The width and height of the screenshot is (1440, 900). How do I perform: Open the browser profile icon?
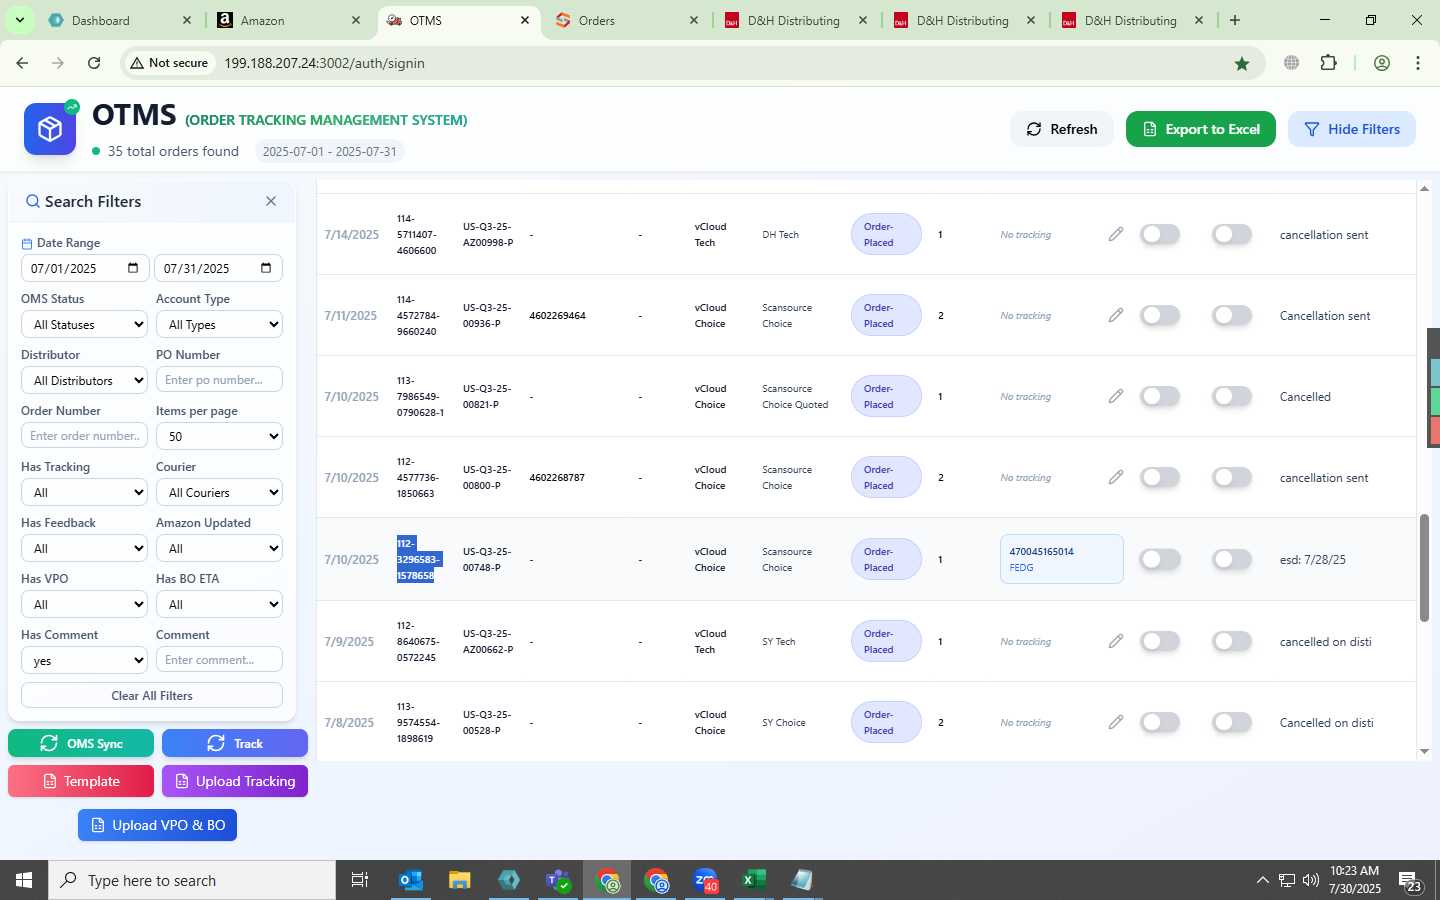[1382, 63]
